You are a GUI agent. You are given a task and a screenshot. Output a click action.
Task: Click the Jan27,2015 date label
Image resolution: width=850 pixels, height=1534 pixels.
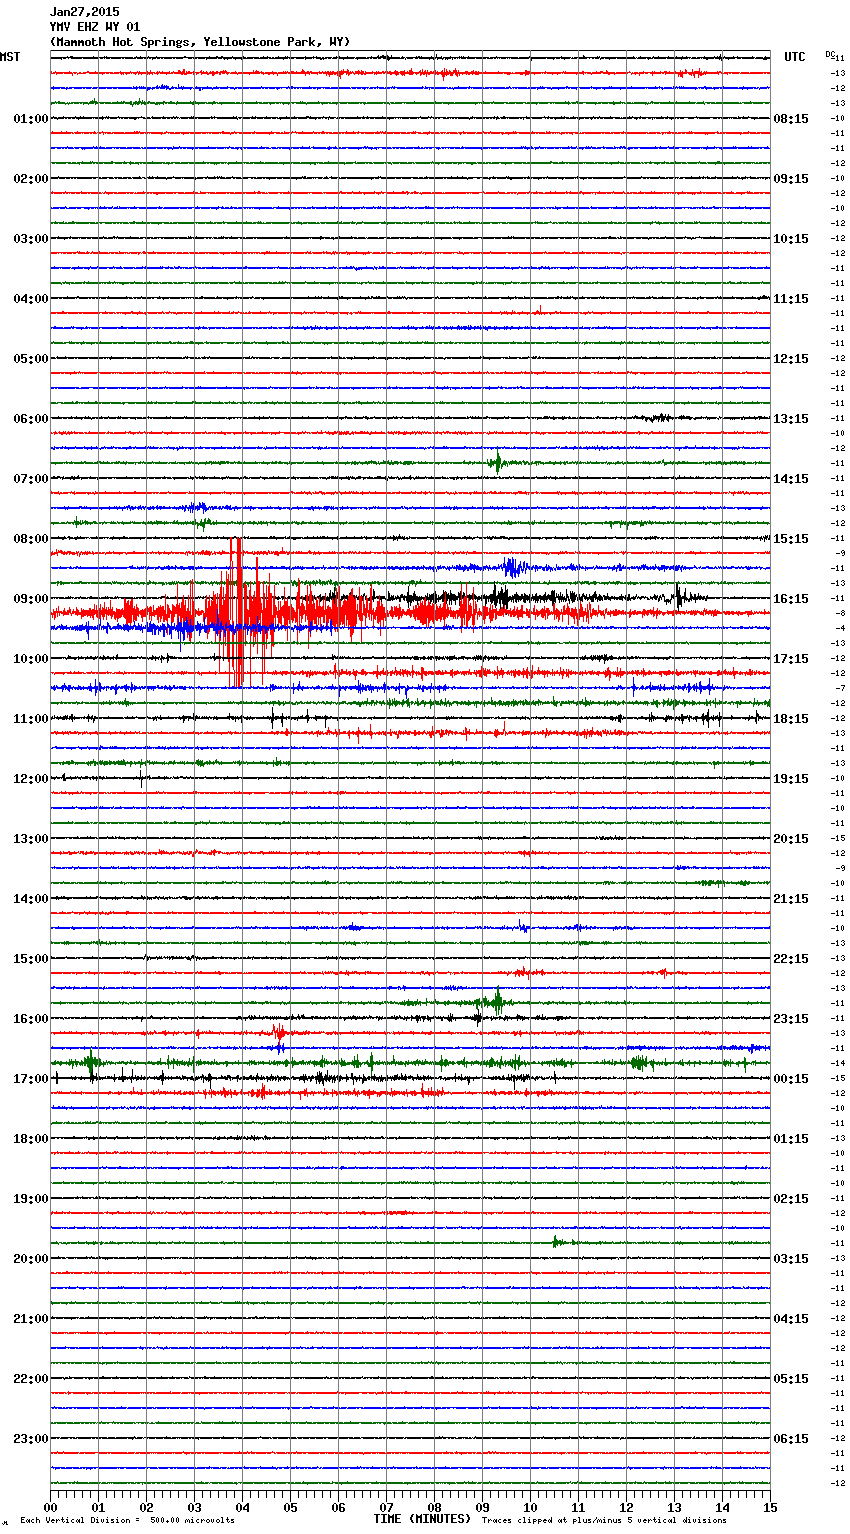[84, 12]
